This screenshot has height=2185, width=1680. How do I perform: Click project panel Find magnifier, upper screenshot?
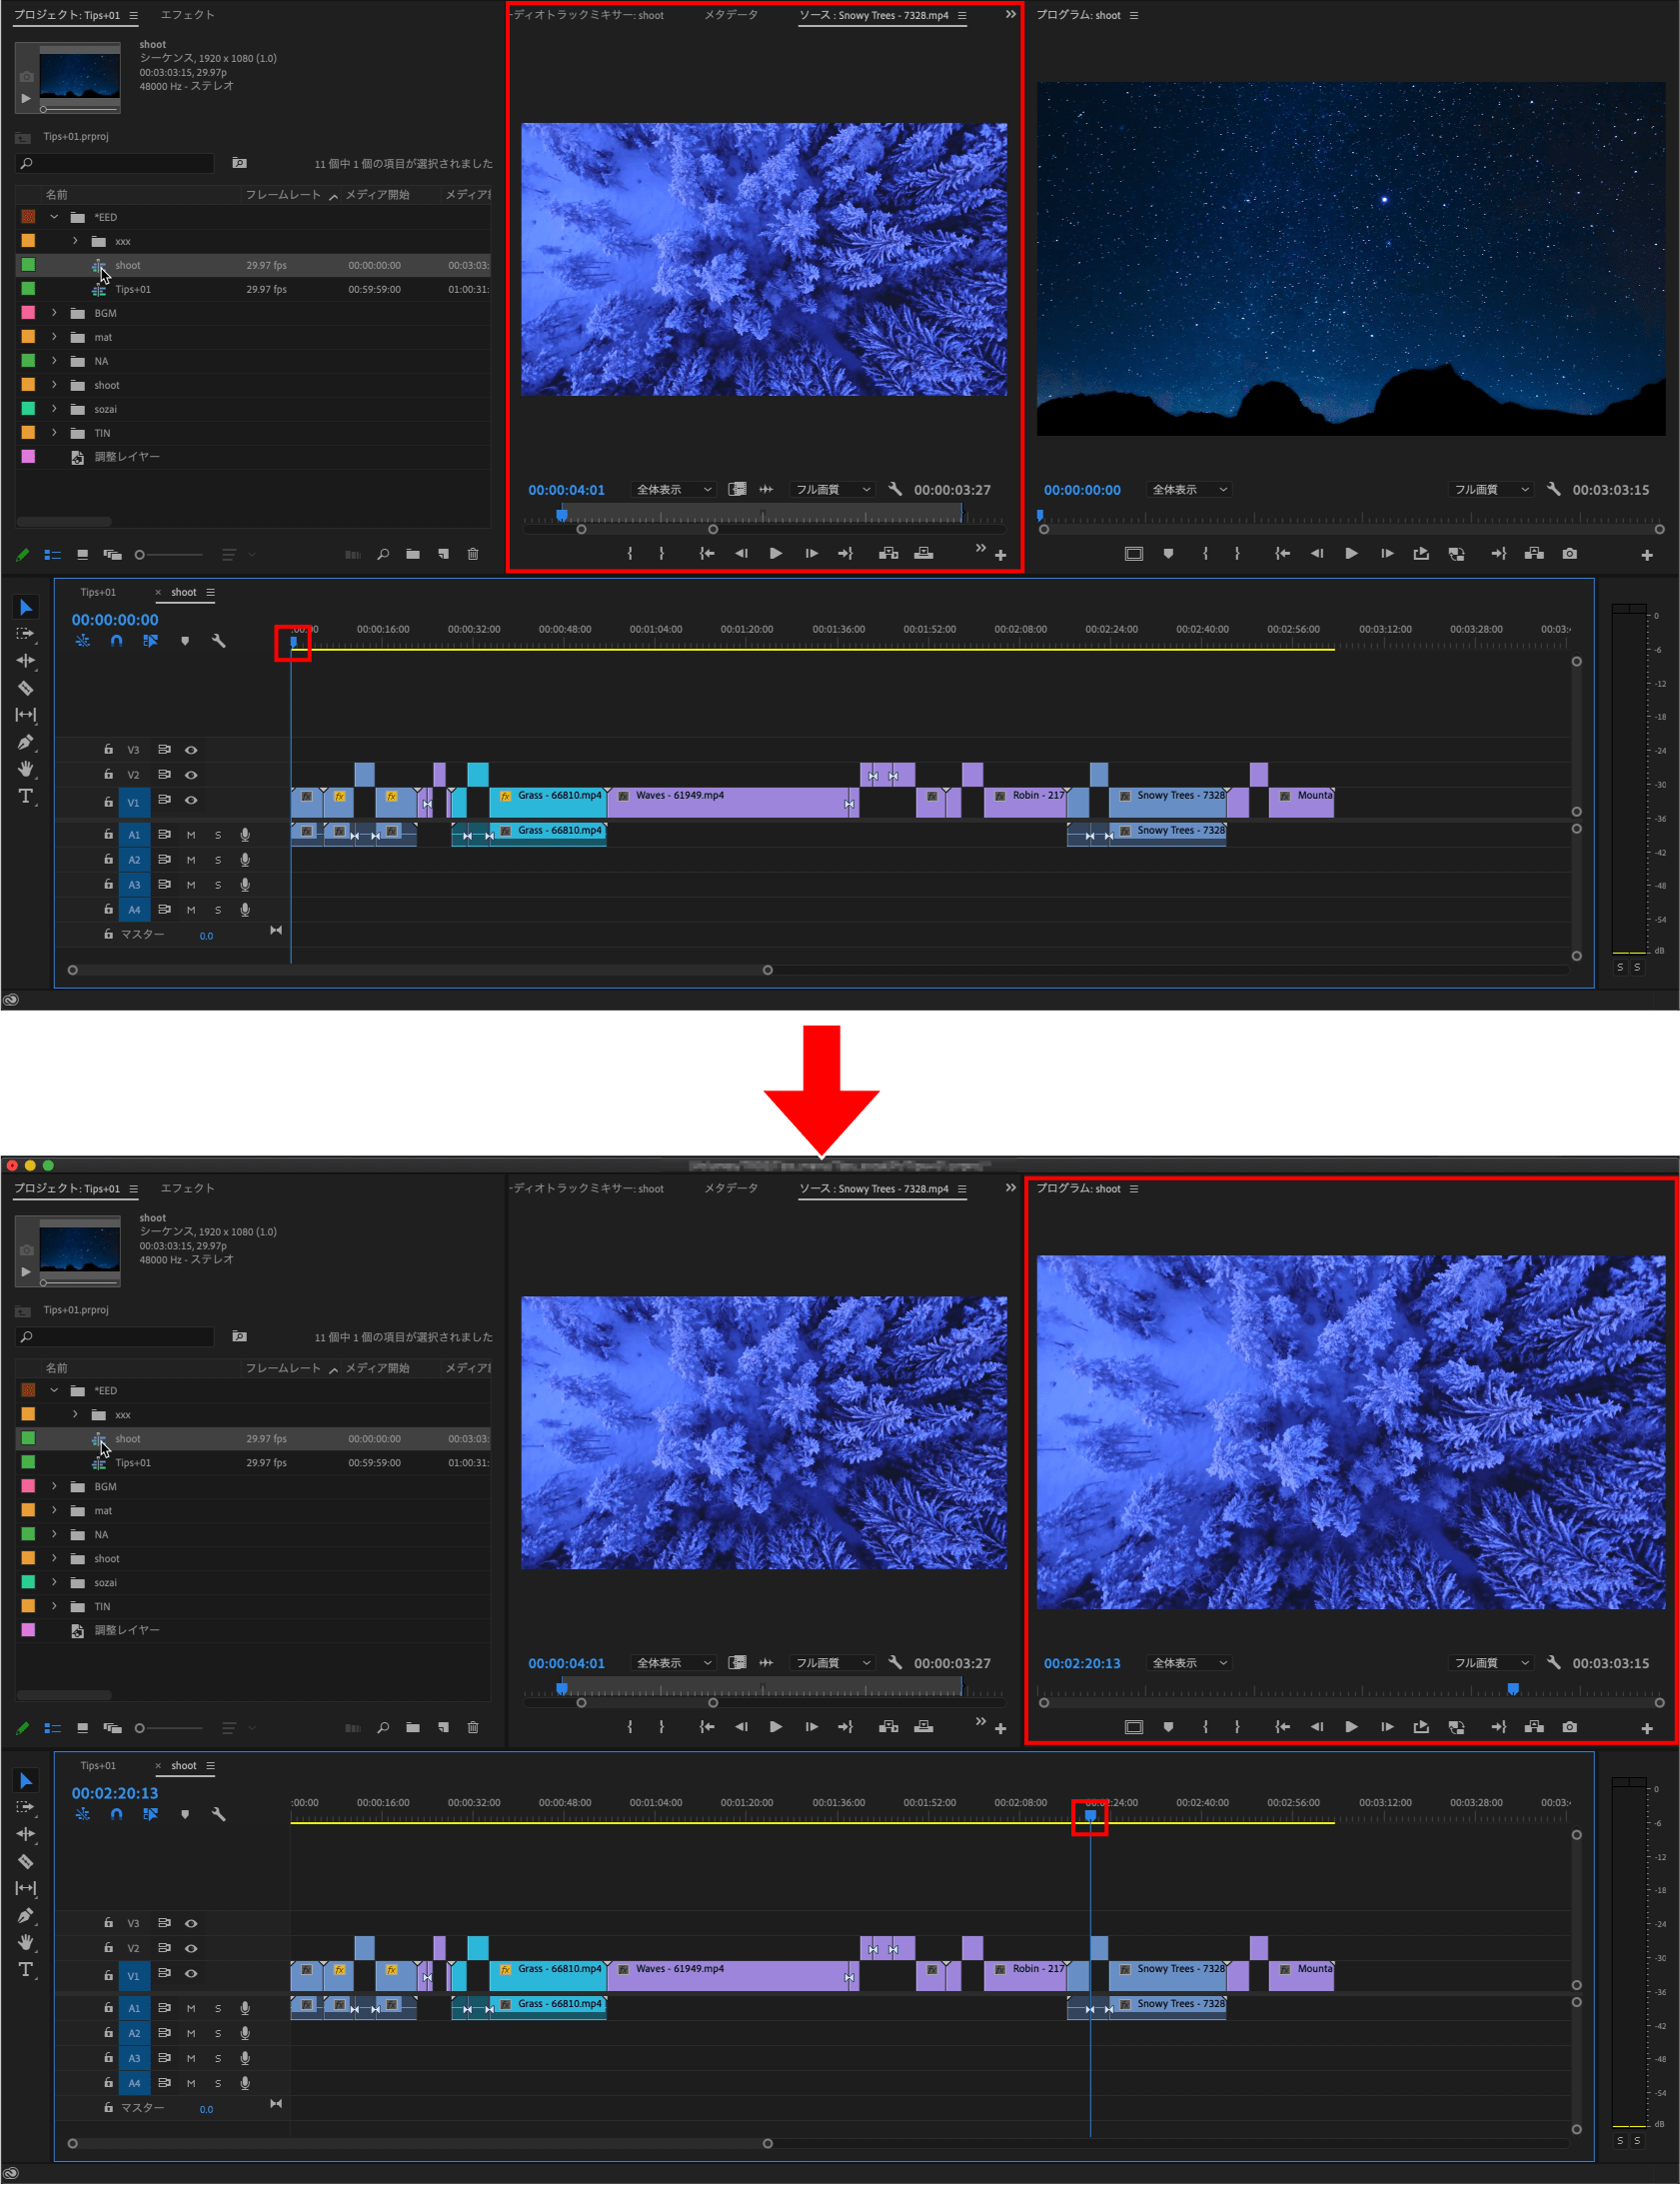point(383,554)
